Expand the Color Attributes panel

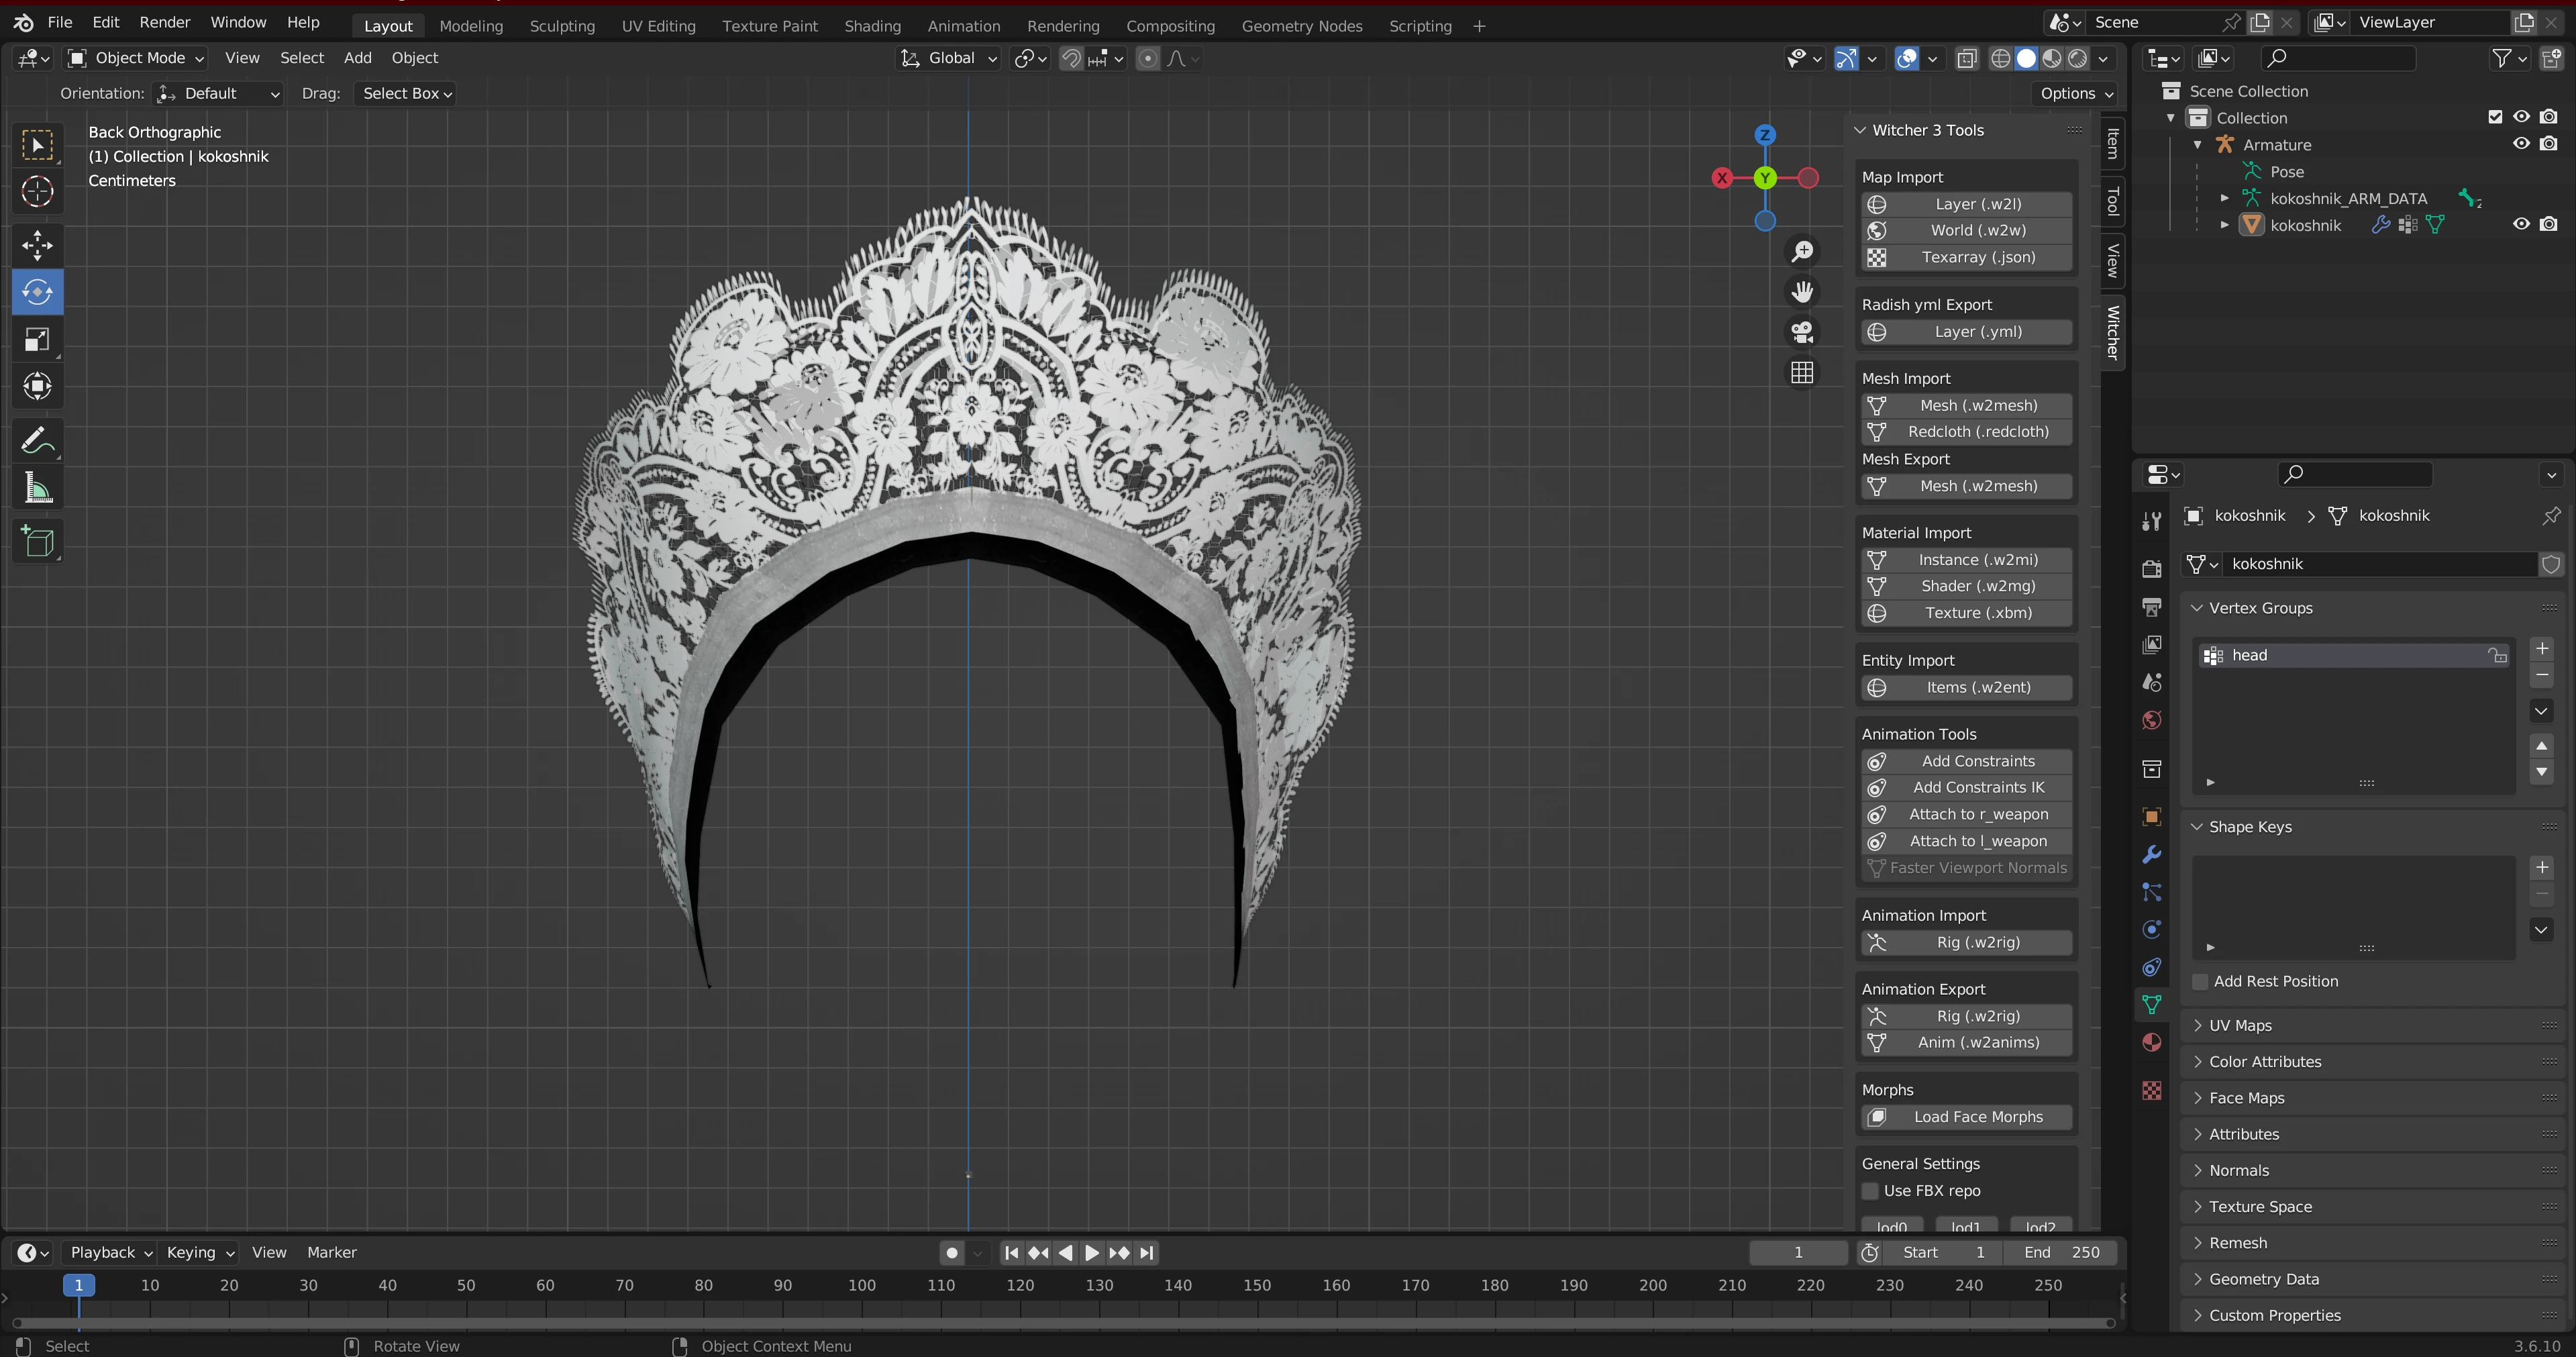pos(2264,1062)
